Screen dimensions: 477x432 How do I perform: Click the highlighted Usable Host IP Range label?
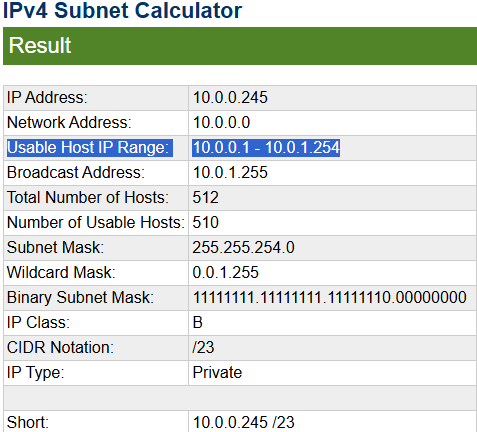(x=90, y=148)
